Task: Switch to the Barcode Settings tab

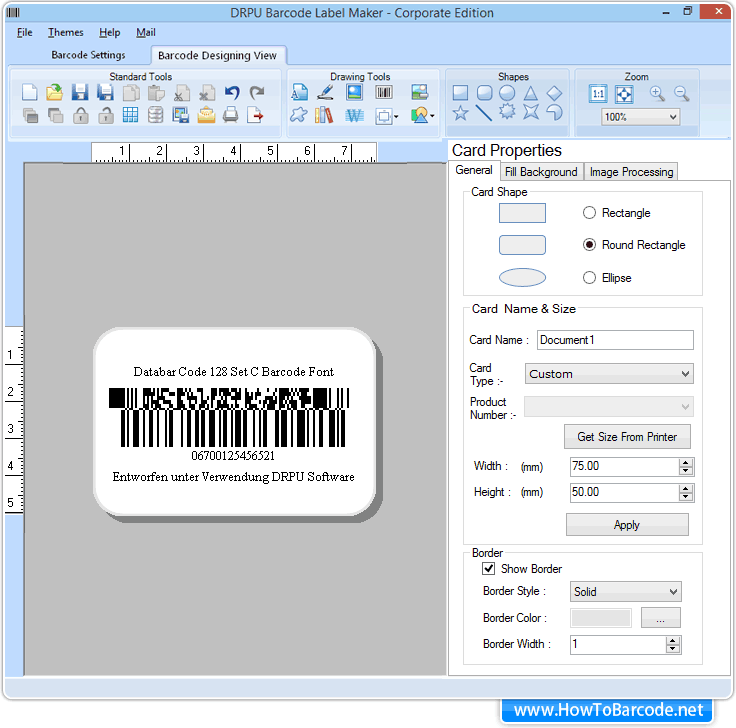Action: [88, 55]
